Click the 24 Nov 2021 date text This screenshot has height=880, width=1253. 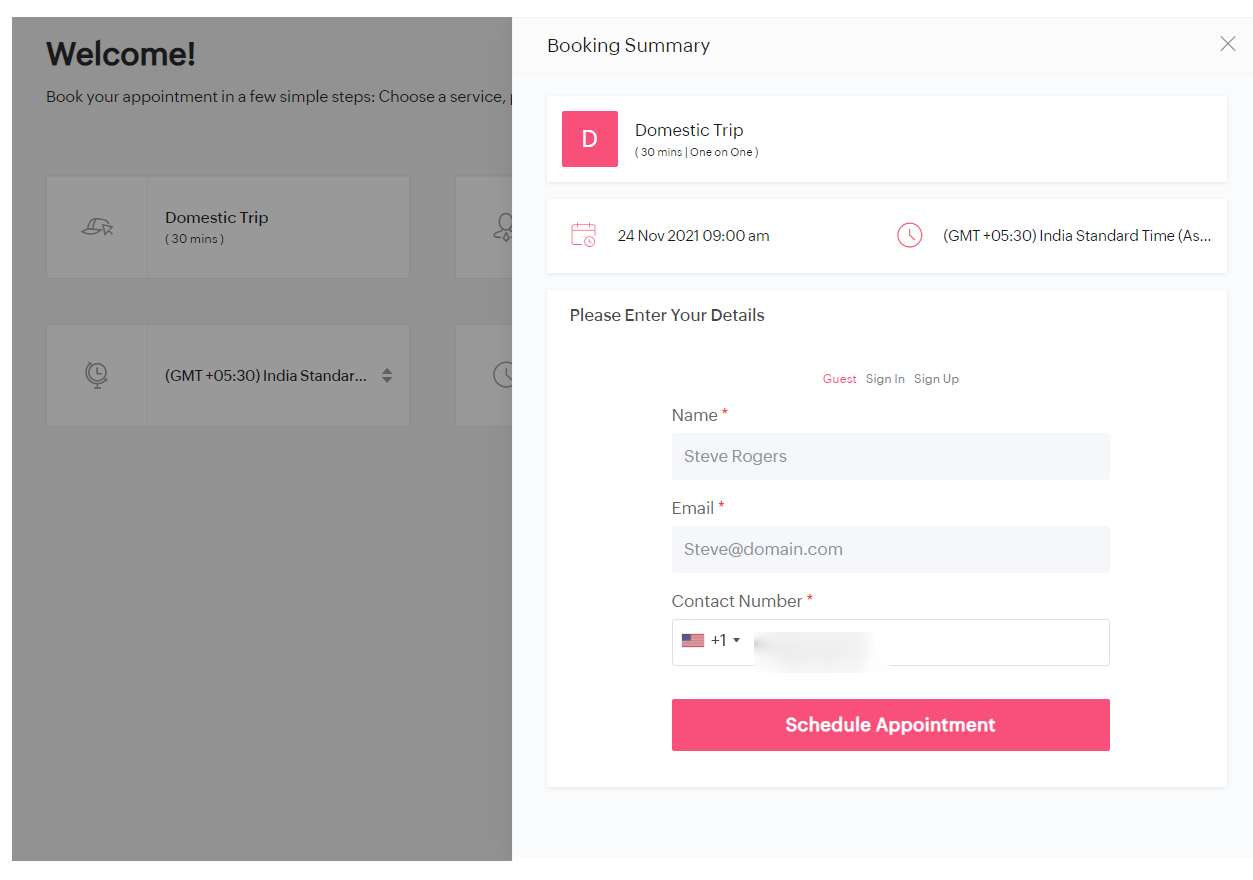[693, 236]
